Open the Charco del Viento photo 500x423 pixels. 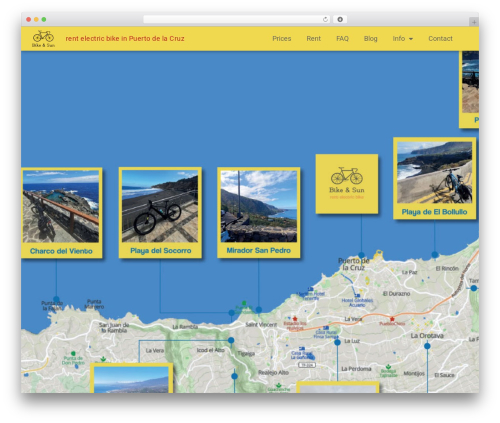pos(61,206)
